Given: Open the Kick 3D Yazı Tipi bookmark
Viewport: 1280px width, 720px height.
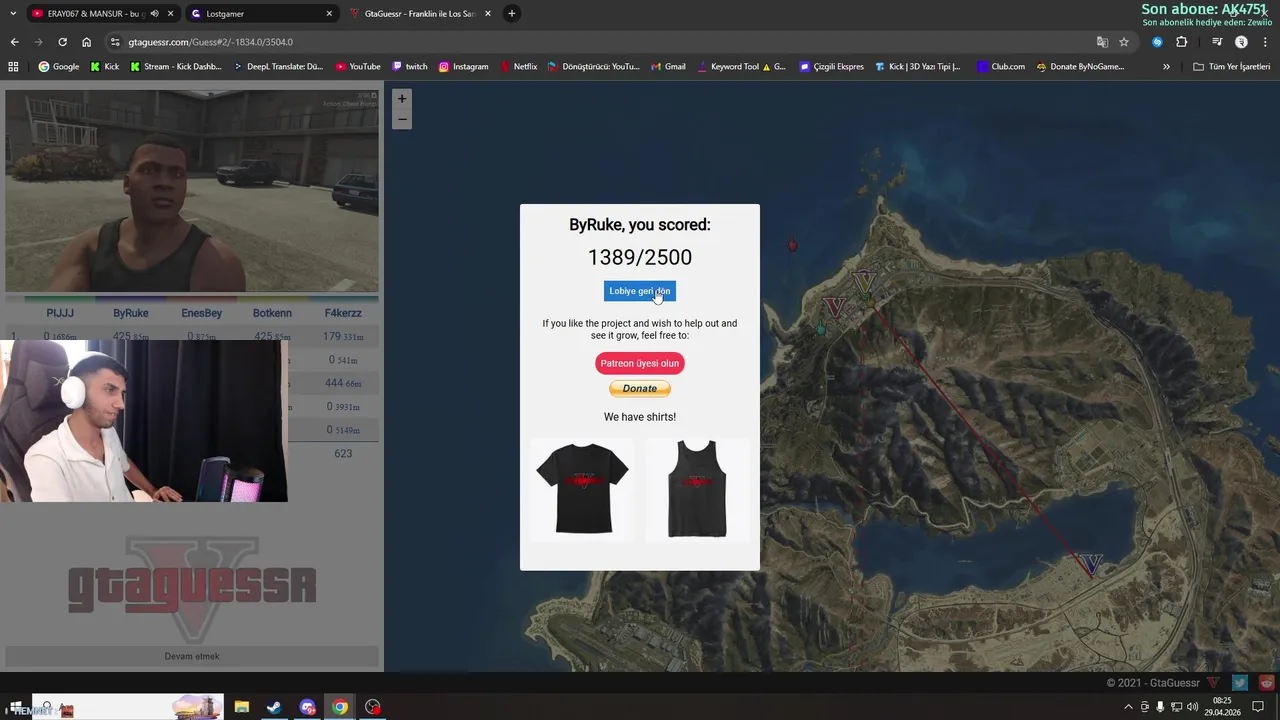Looking at the screenshot, I should [x=918, y=67].
